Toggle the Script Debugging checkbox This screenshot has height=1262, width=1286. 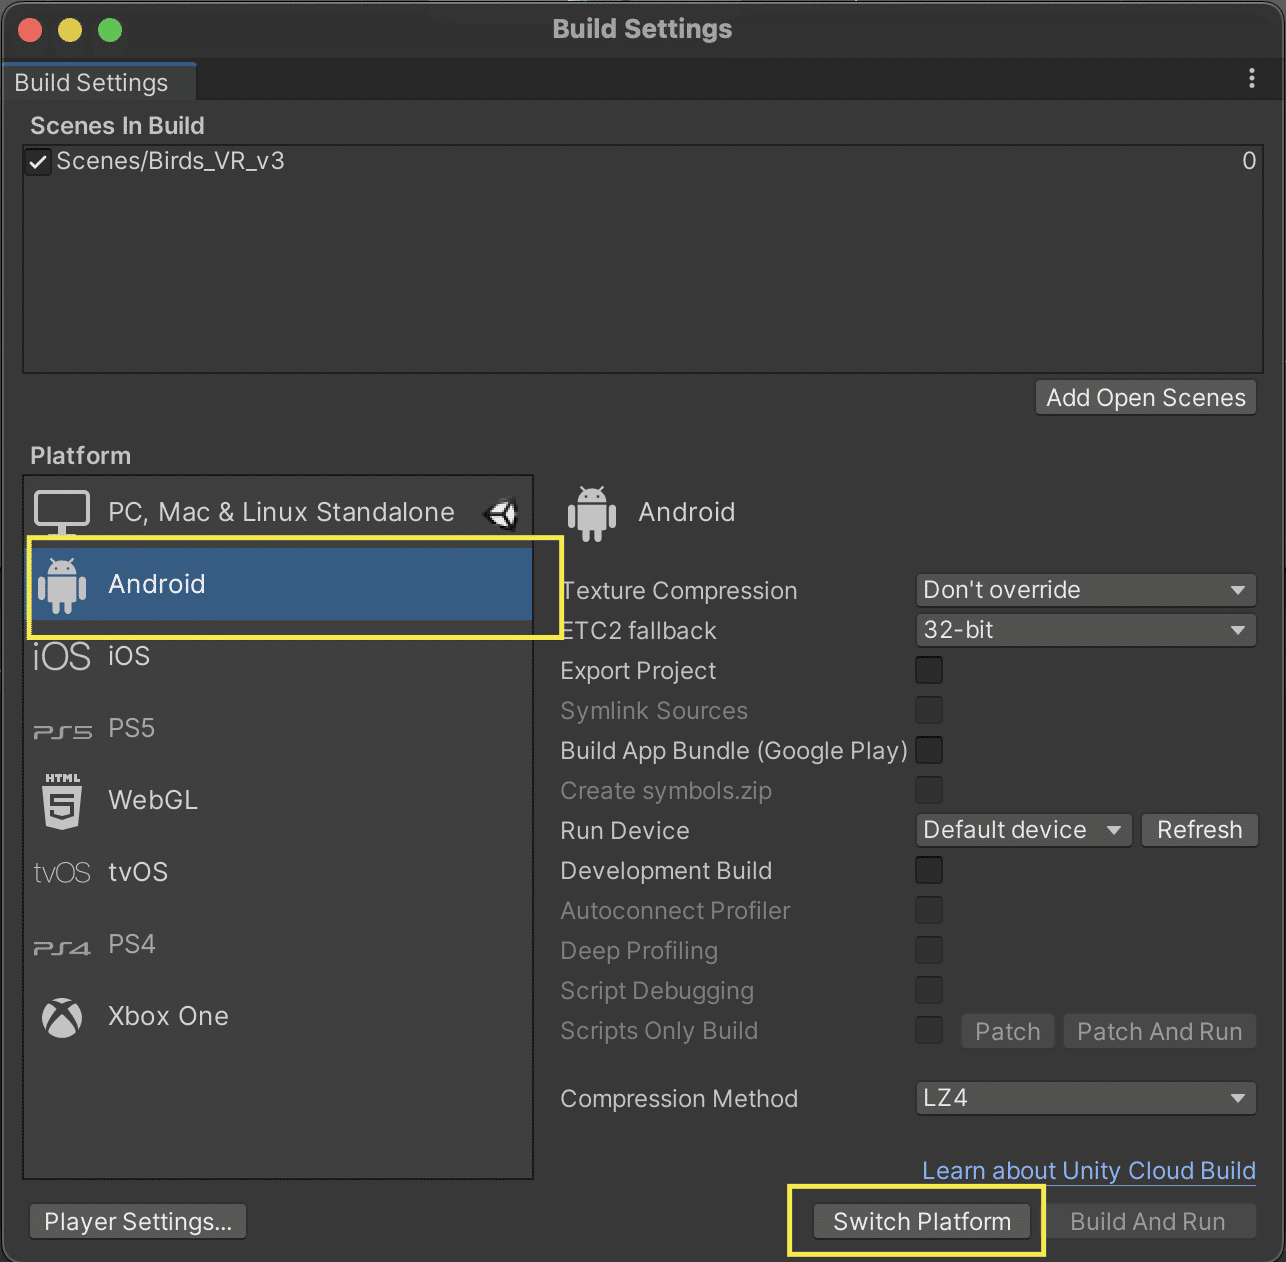click(929, 990)
